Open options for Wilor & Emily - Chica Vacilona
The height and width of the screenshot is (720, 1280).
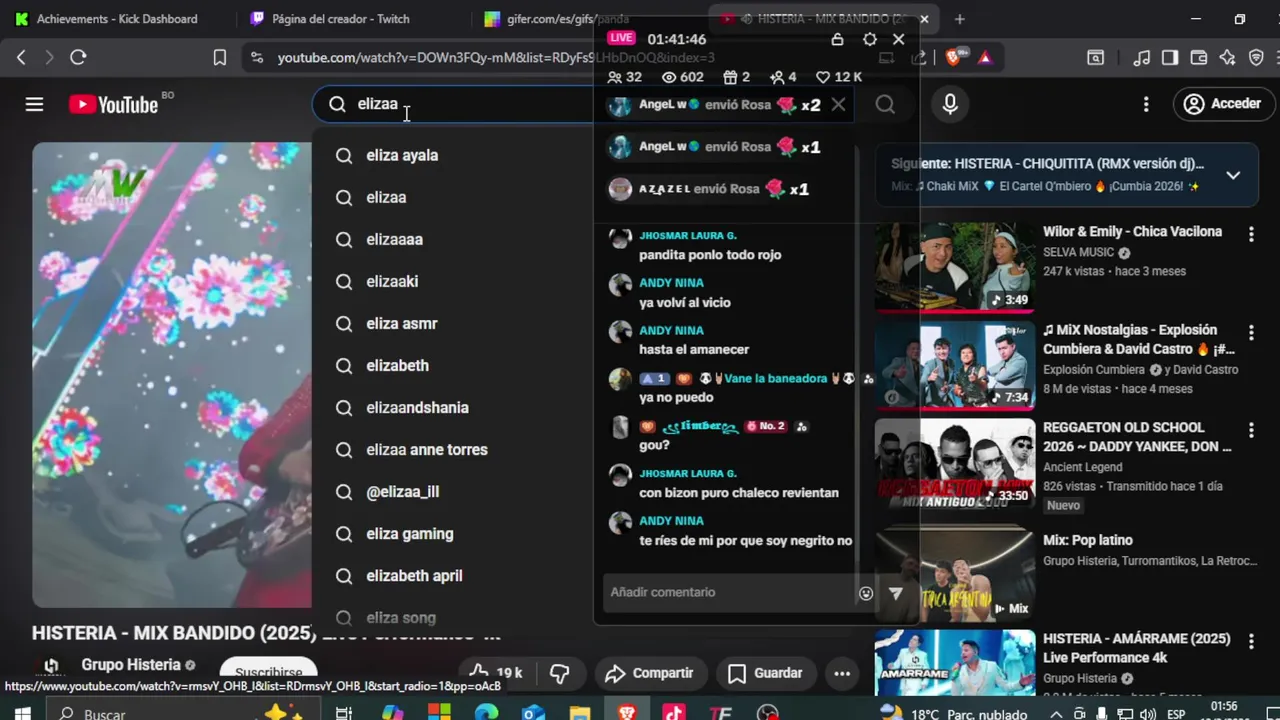(x=1251, y=234)
